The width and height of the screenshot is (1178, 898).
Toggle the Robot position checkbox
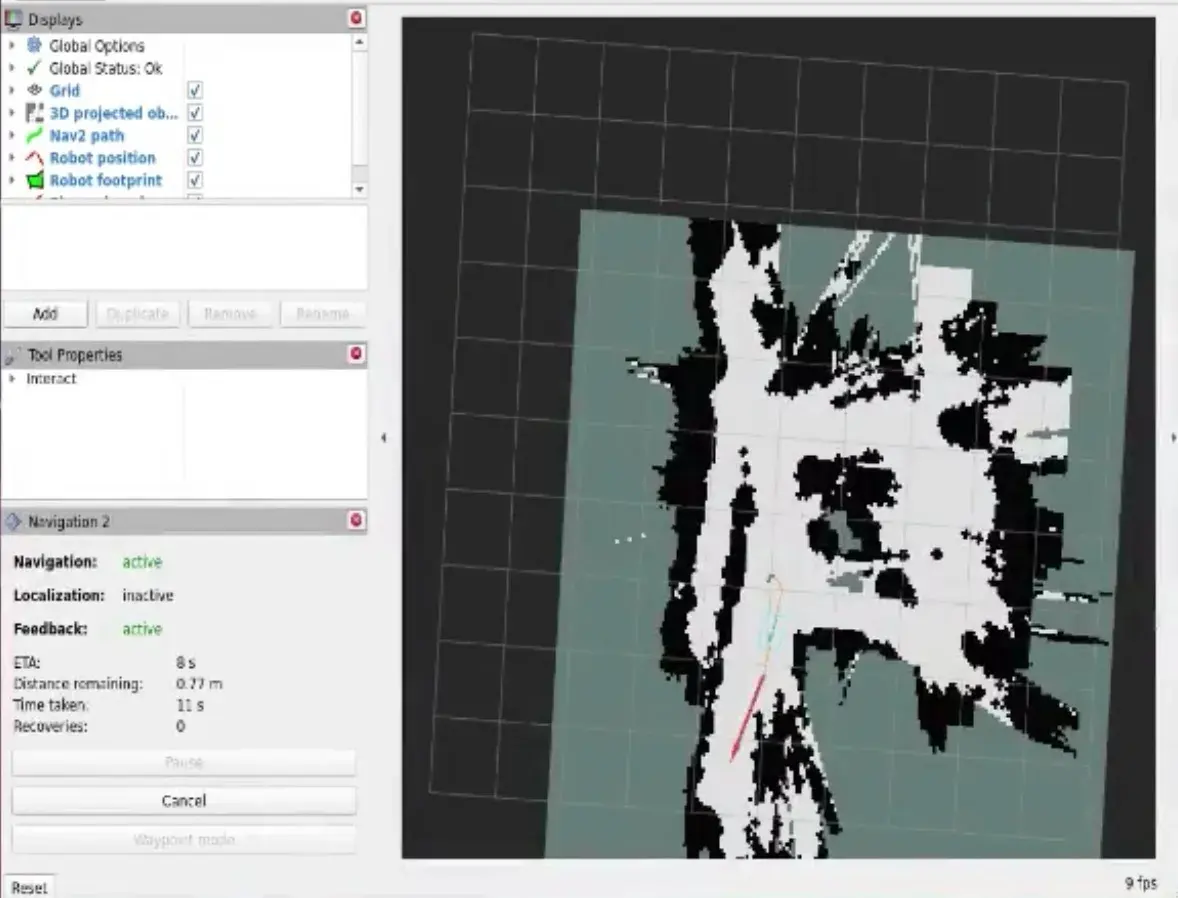click(x=195, y=158)
